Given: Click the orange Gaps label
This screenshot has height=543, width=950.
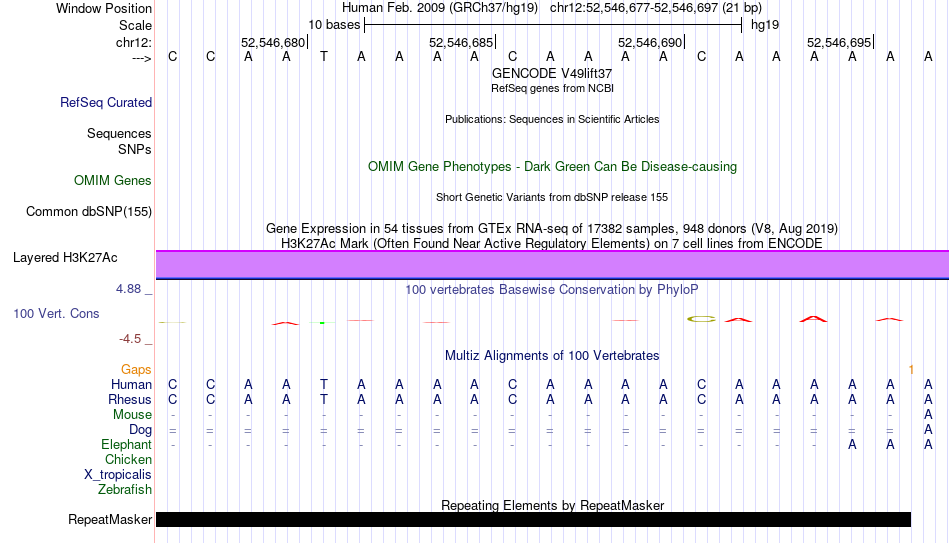Looking at the screenshot, I should tap(136, 370).
